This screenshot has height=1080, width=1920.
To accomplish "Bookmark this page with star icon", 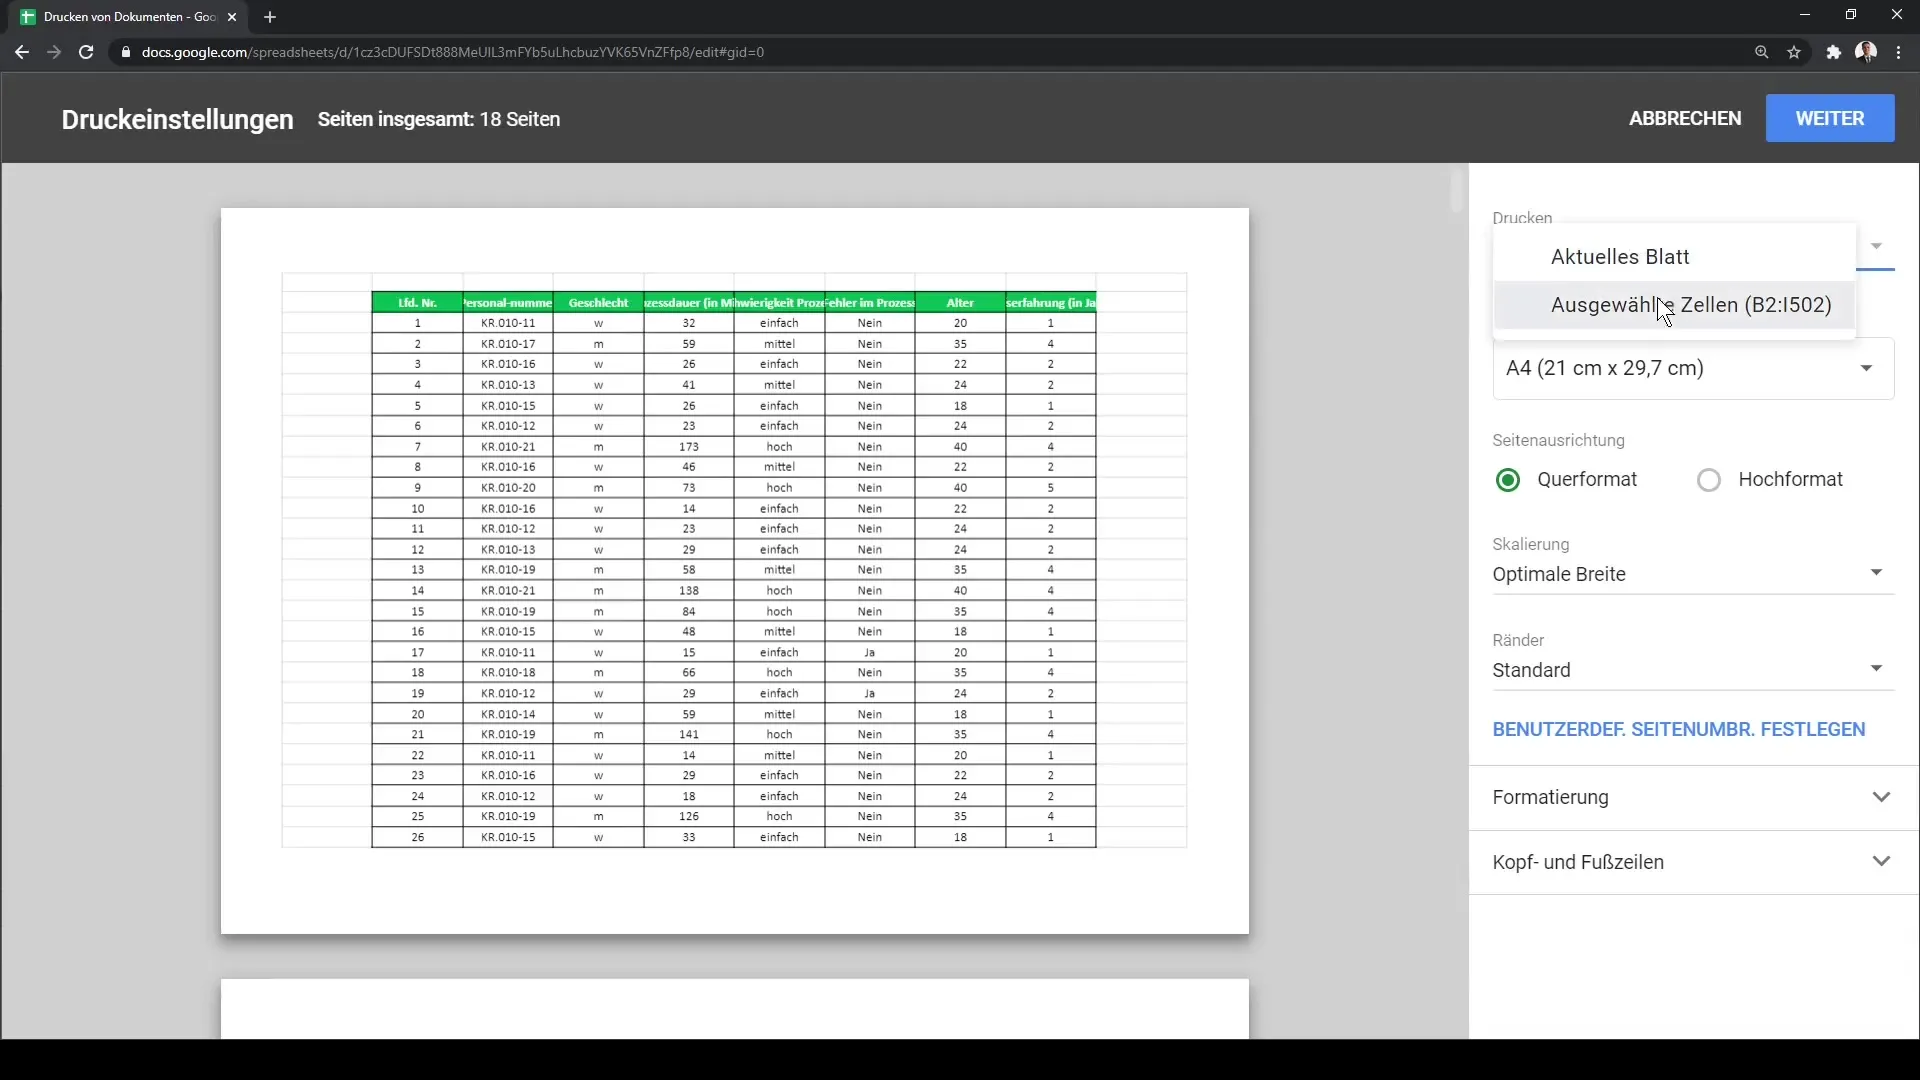I will pyautogui.click(x=1795, y=52).
